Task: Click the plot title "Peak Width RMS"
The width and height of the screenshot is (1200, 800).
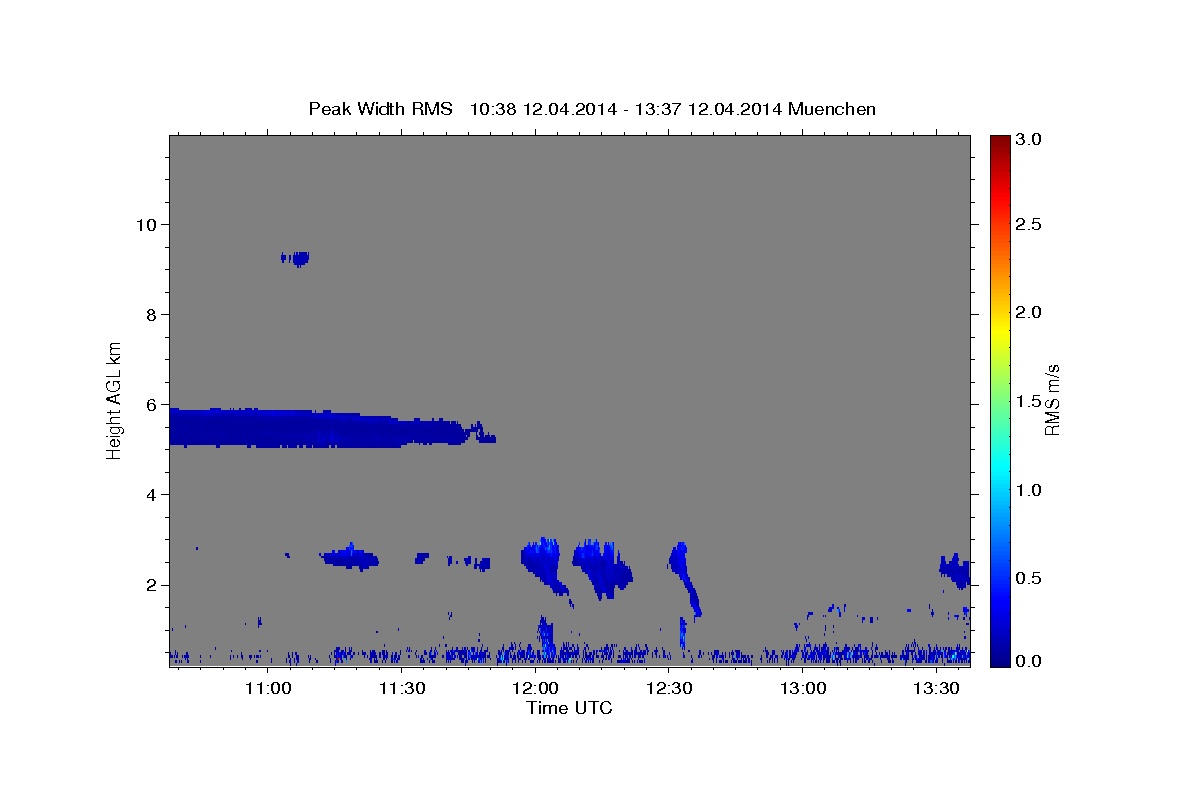Action: [380, 108]
